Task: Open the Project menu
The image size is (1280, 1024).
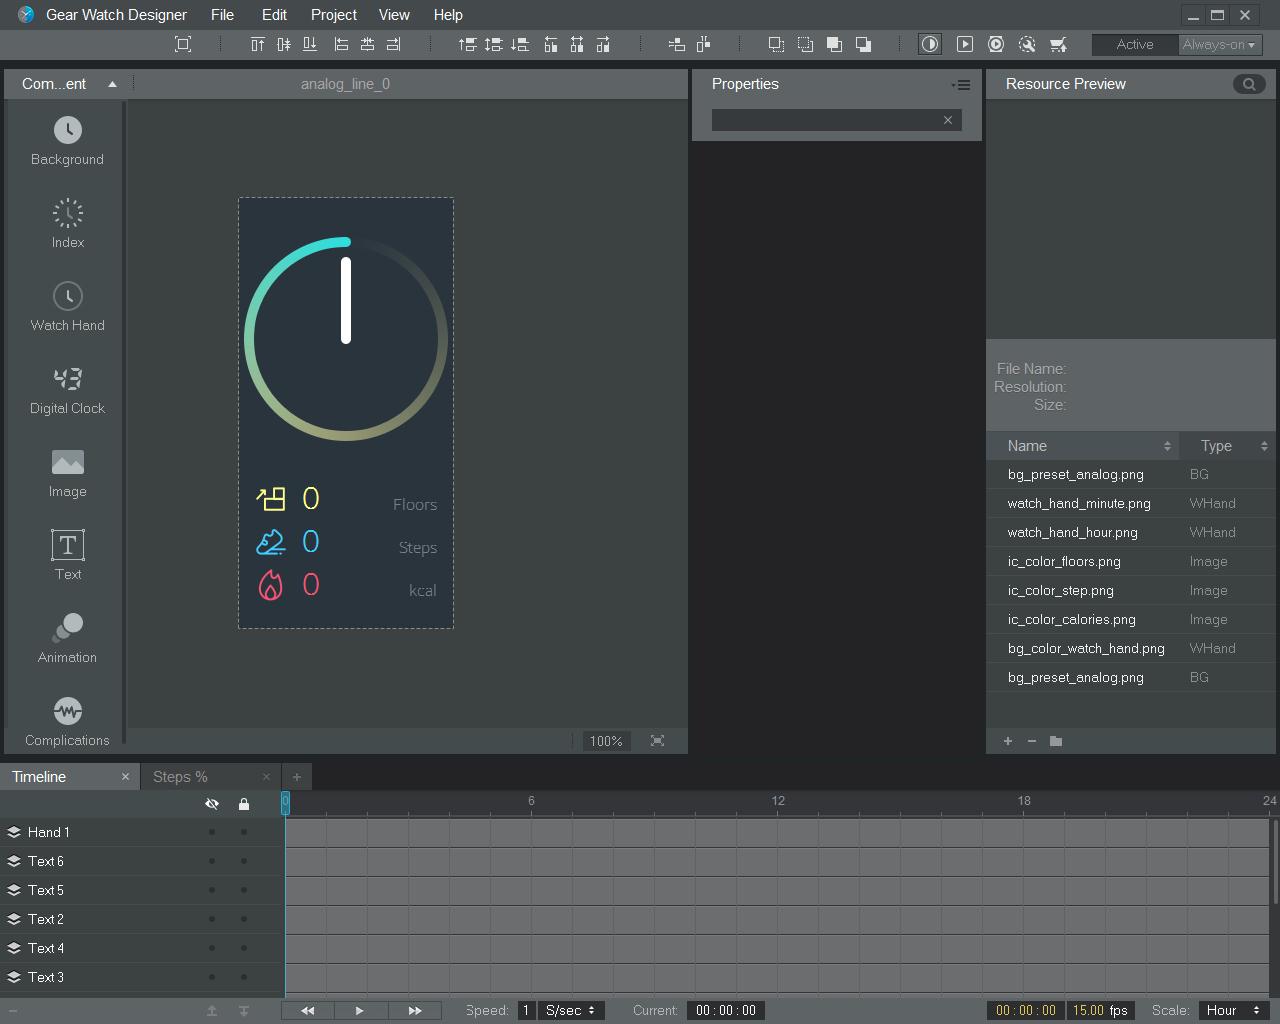Action: 333,15
